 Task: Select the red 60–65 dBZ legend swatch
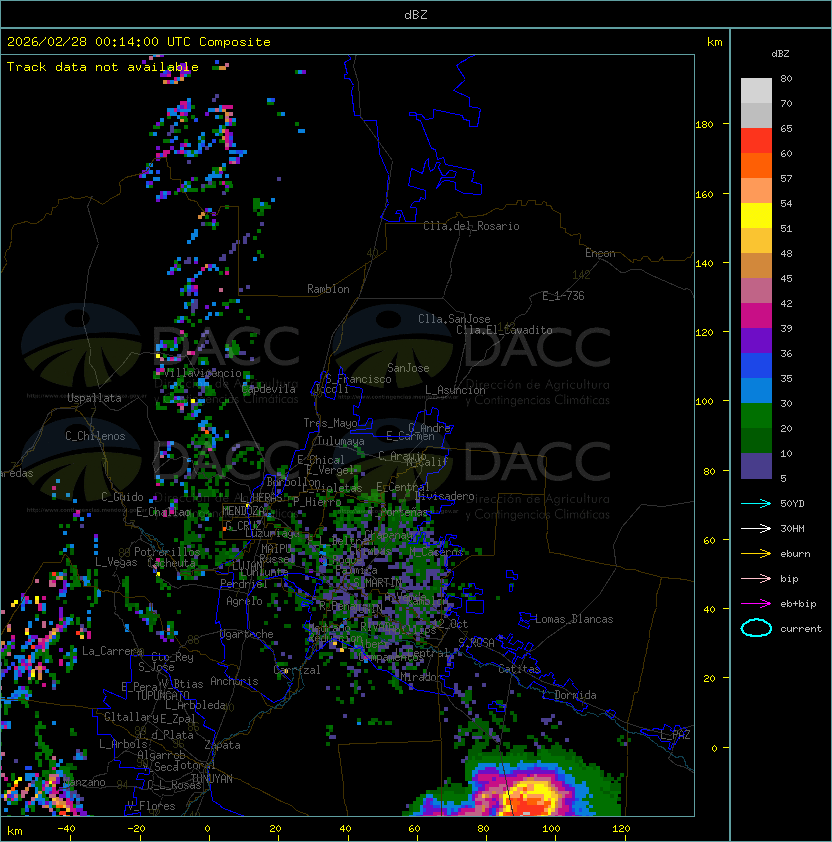(x=756, y=141)
